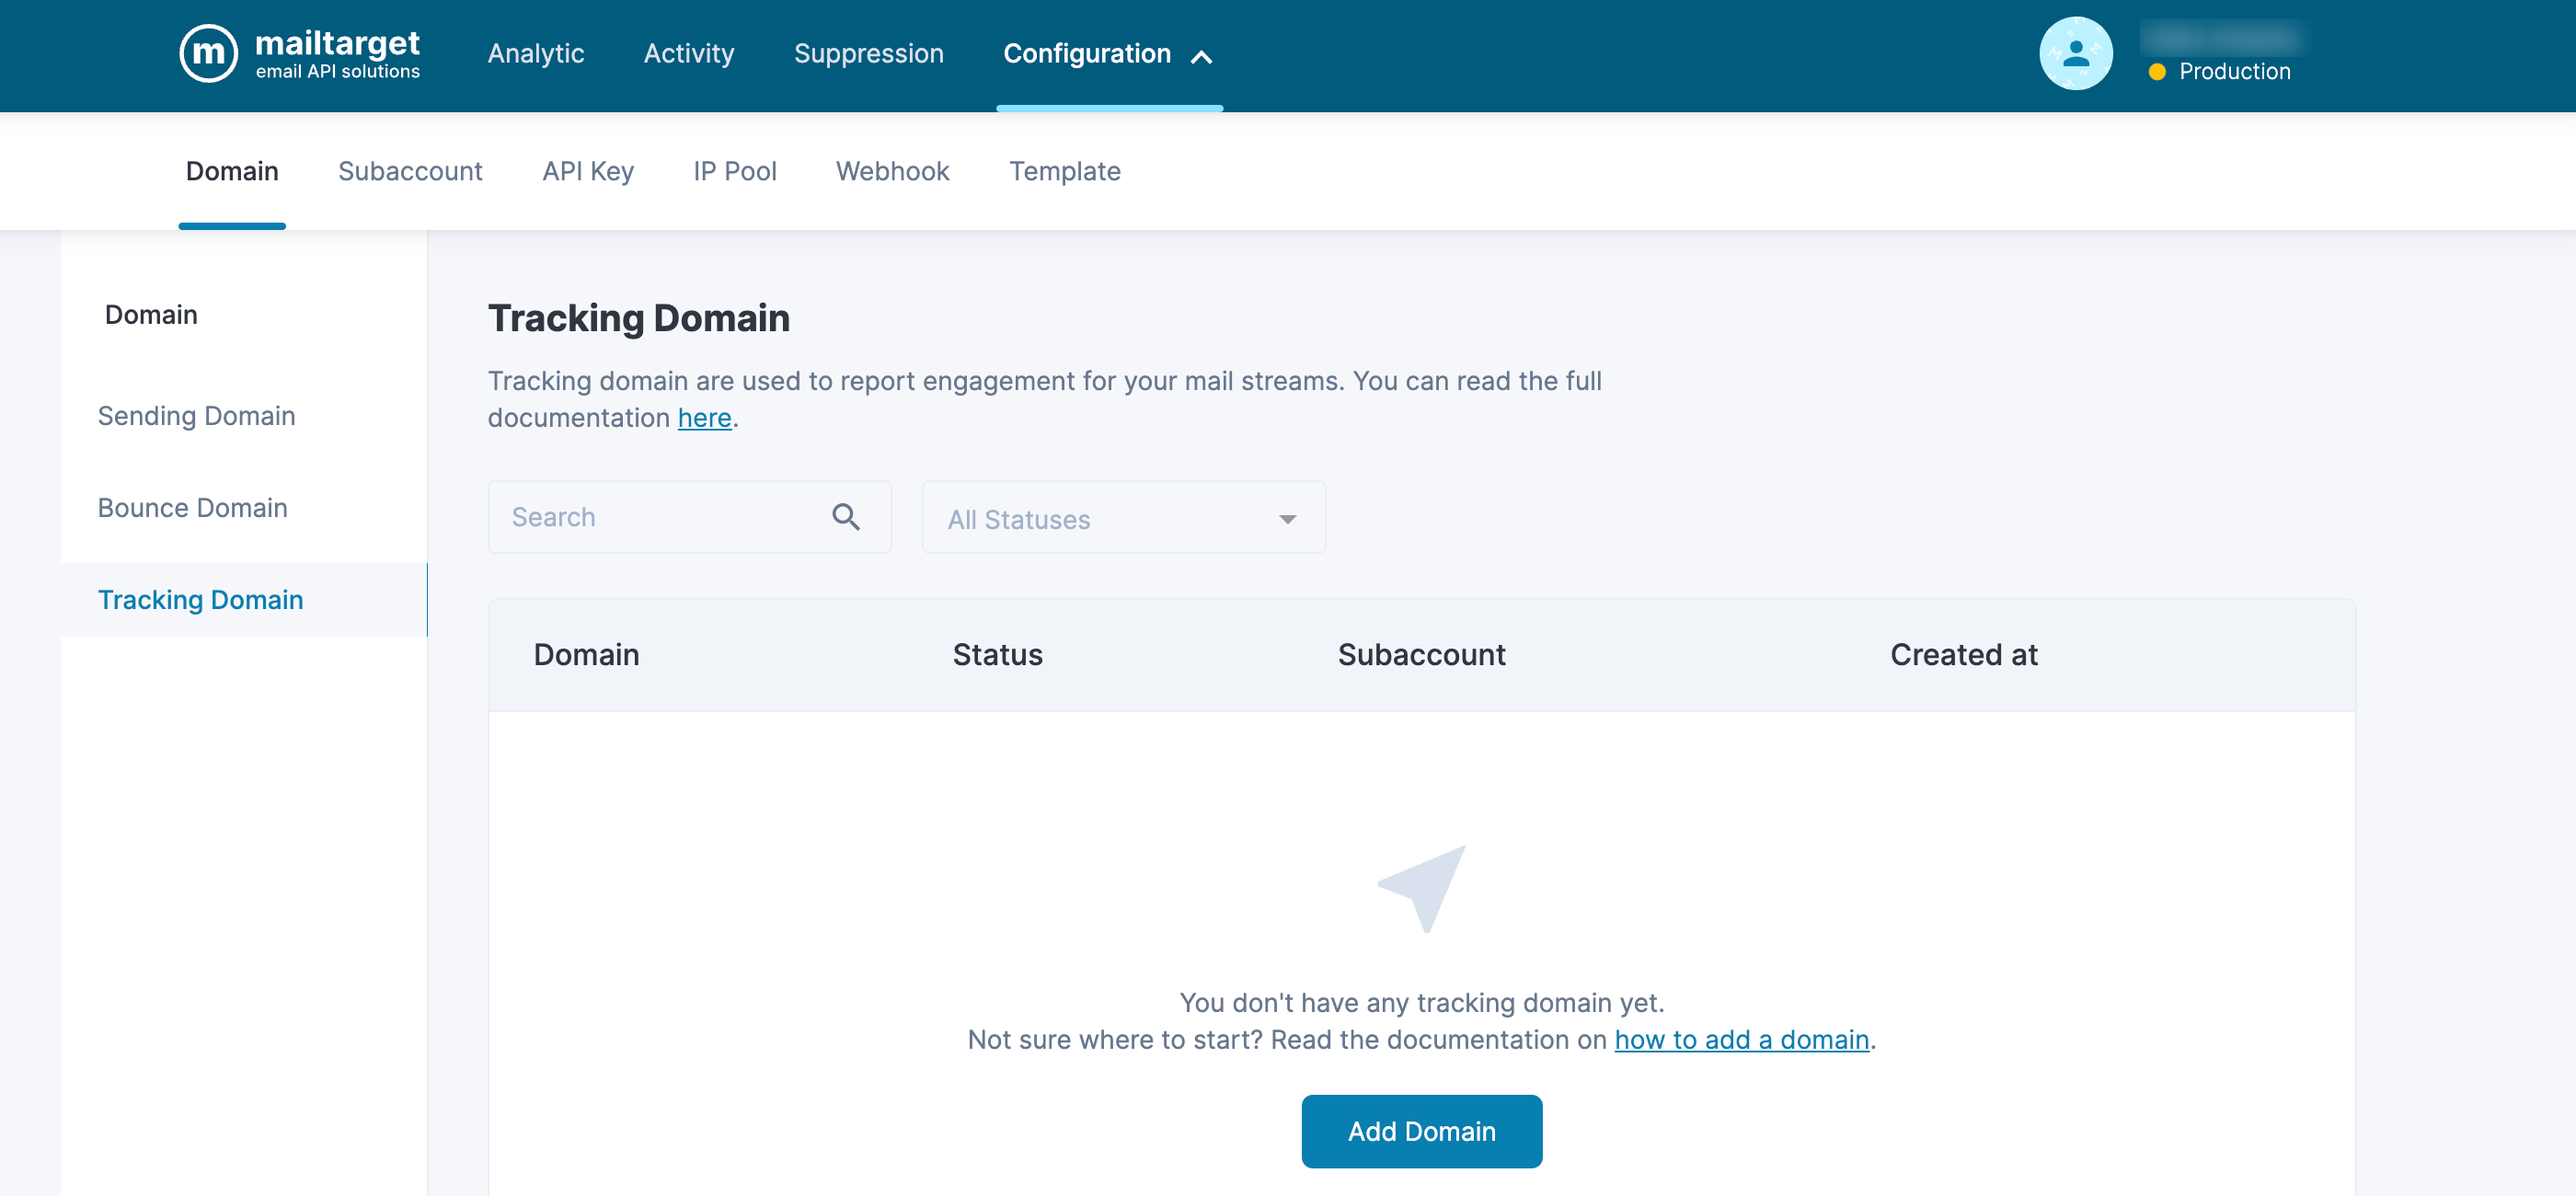Open the Analytic menu

click(535, 54)
